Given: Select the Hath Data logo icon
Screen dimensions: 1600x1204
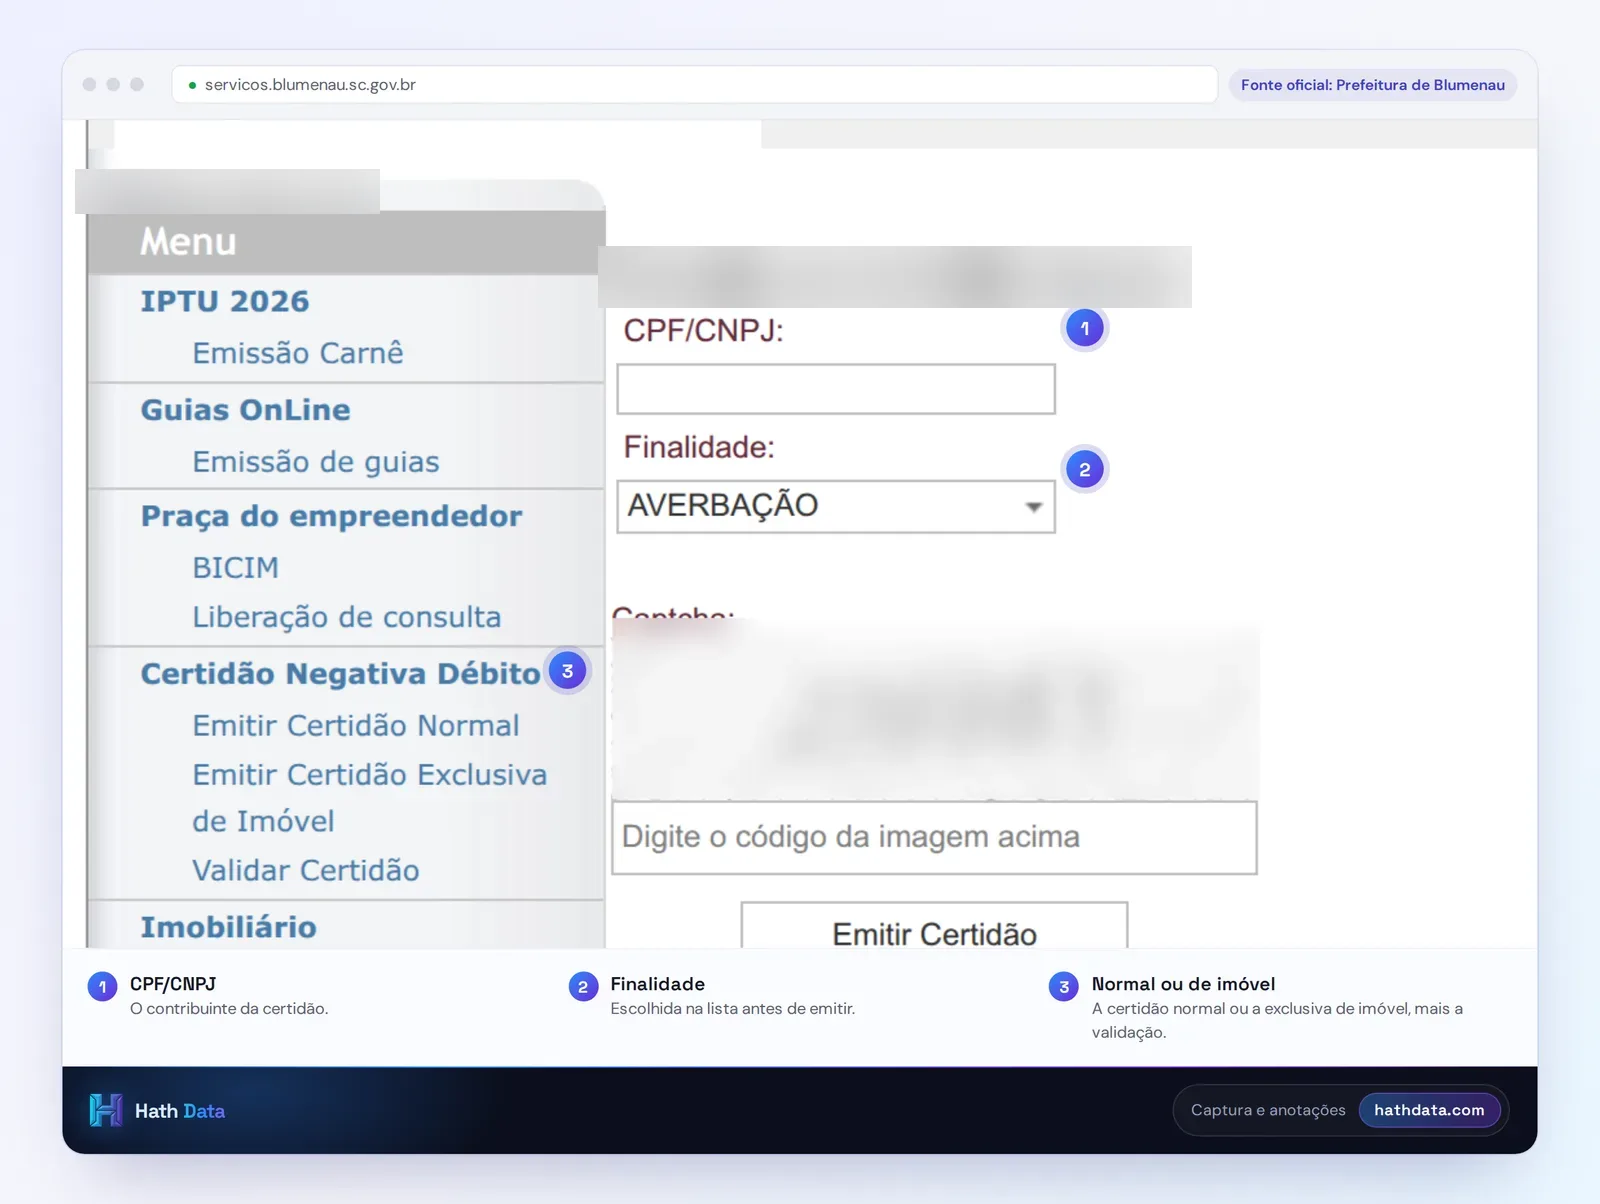Looking at the screenshot, I should [105, 1110].
